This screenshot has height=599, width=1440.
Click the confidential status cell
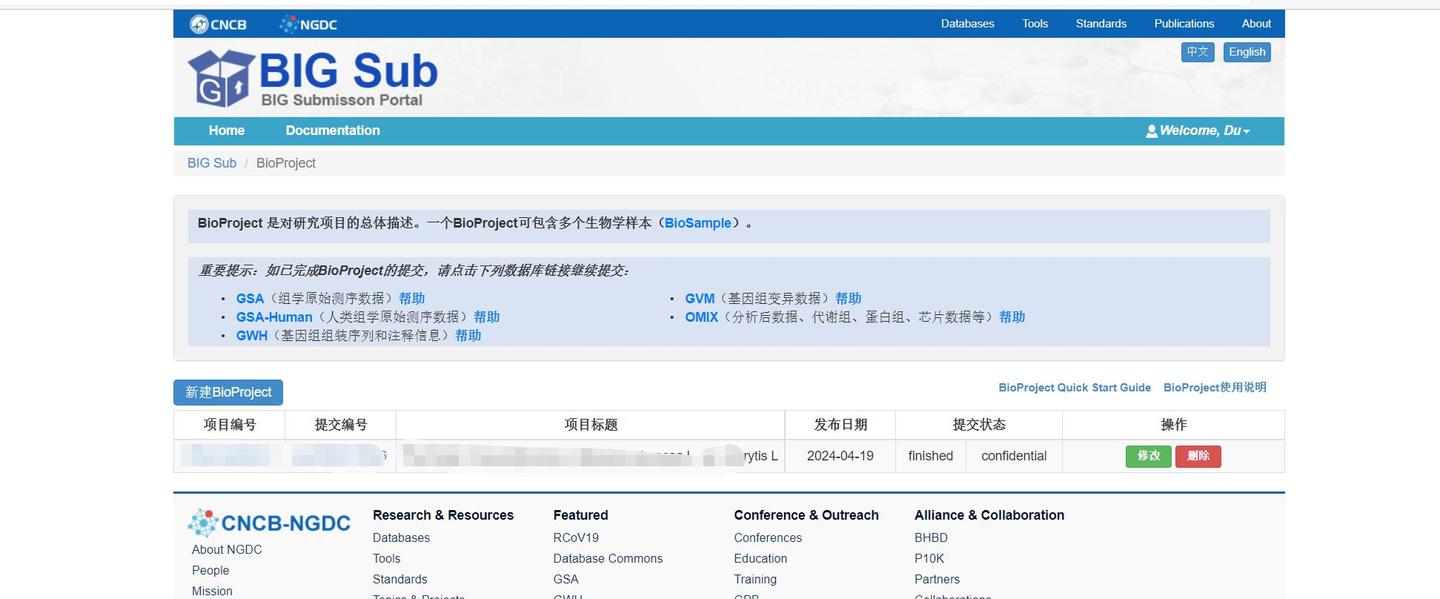(x=1014, y=456)
